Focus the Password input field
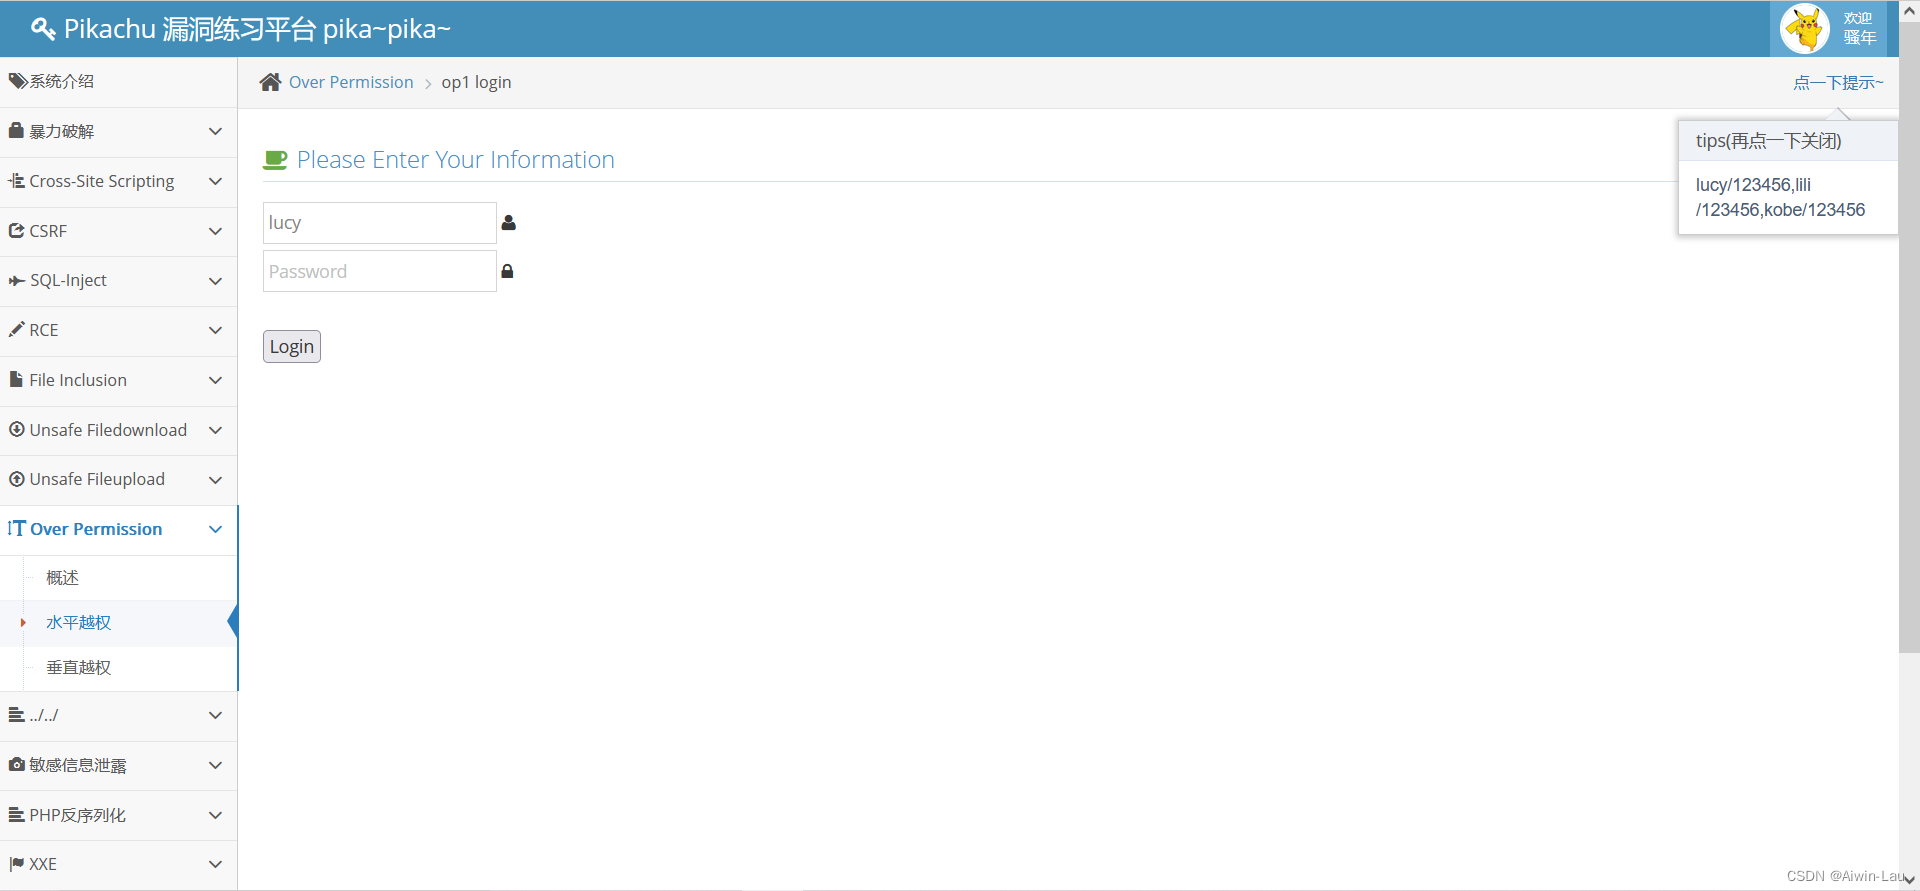Screen dimensions: 1920x891 tap(380, 271)
